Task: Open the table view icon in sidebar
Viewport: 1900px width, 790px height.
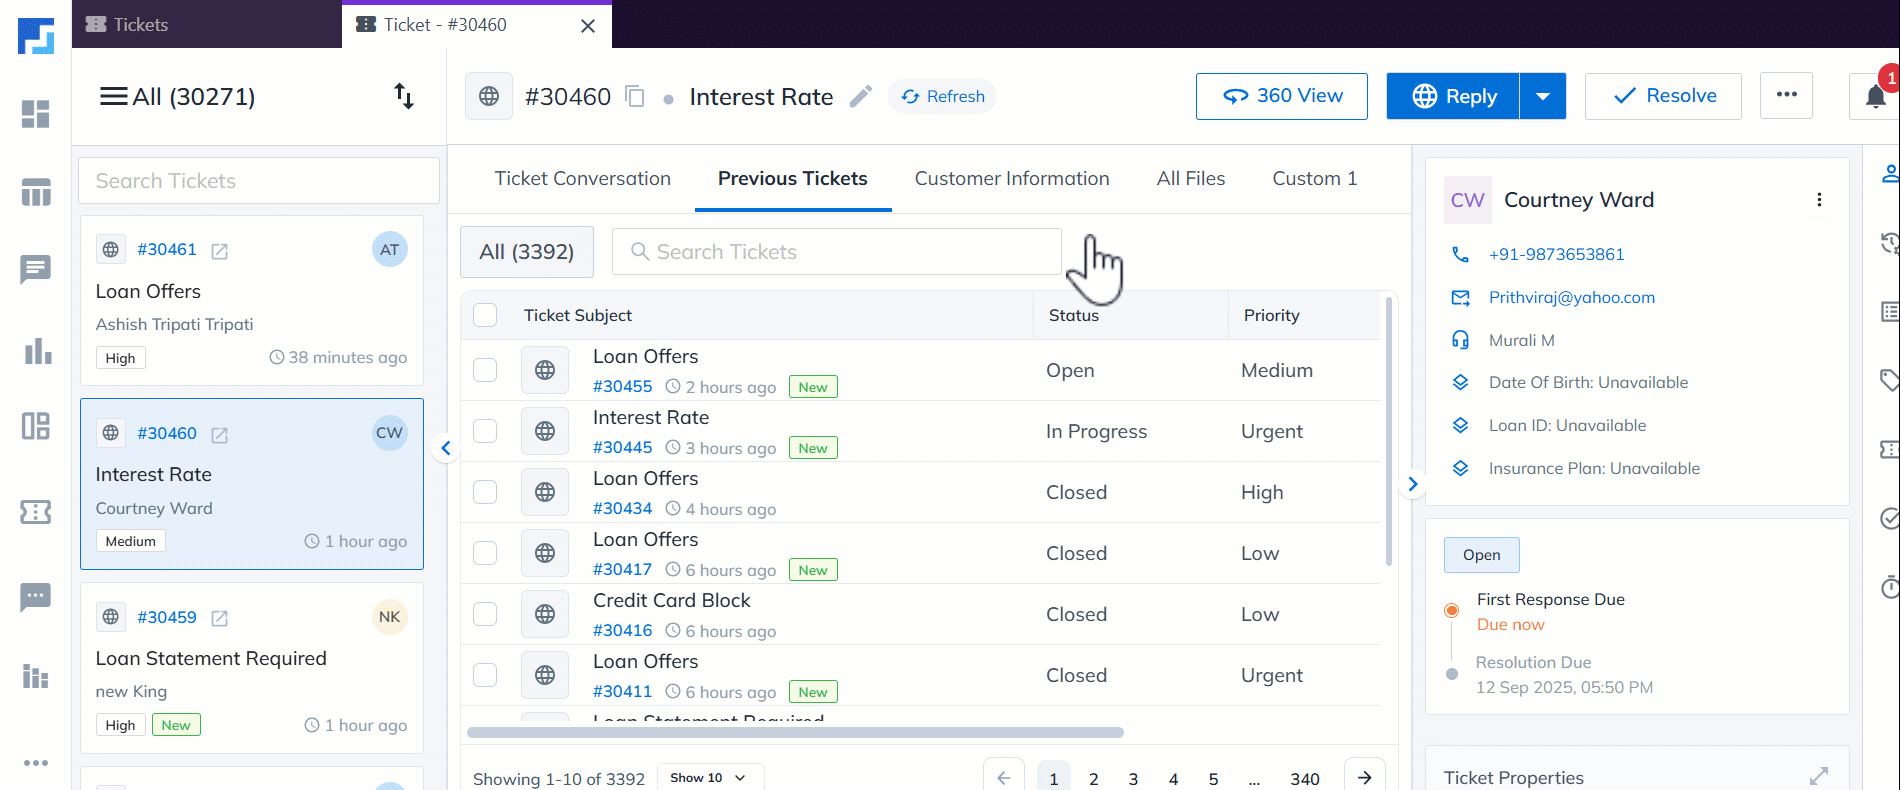Action: click(x=36, y=192)
